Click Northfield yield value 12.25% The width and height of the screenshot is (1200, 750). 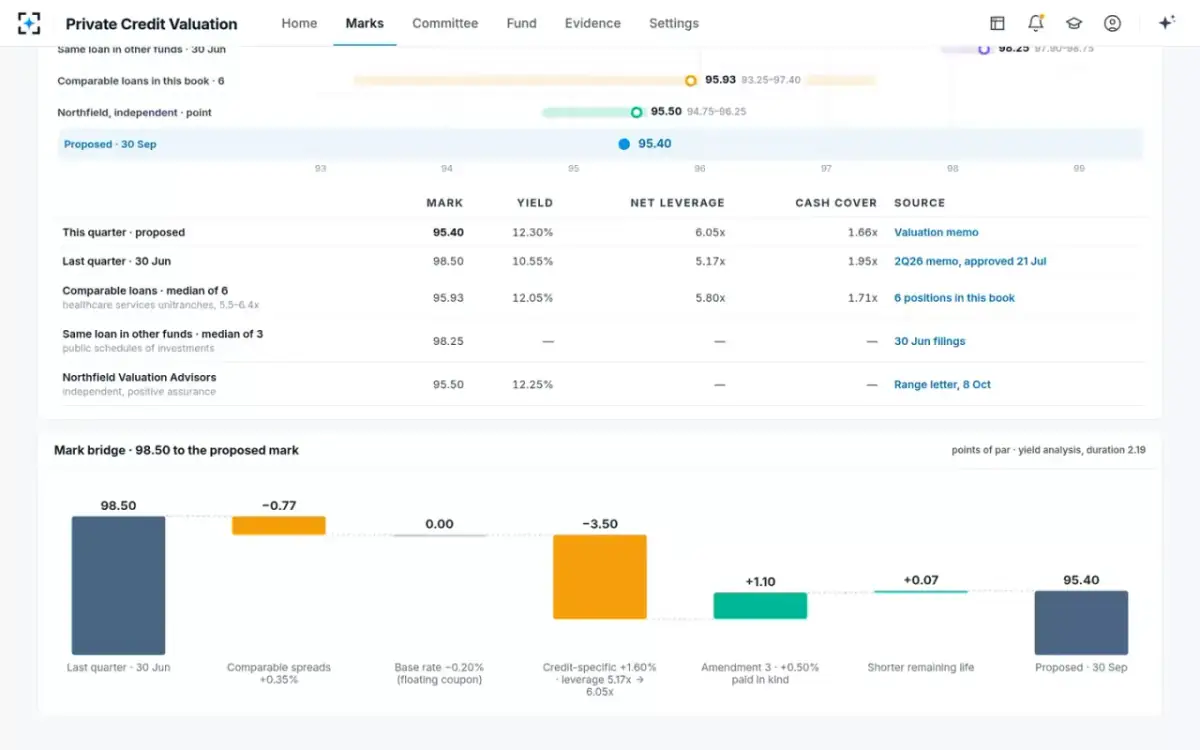click(x=533, y=384)
